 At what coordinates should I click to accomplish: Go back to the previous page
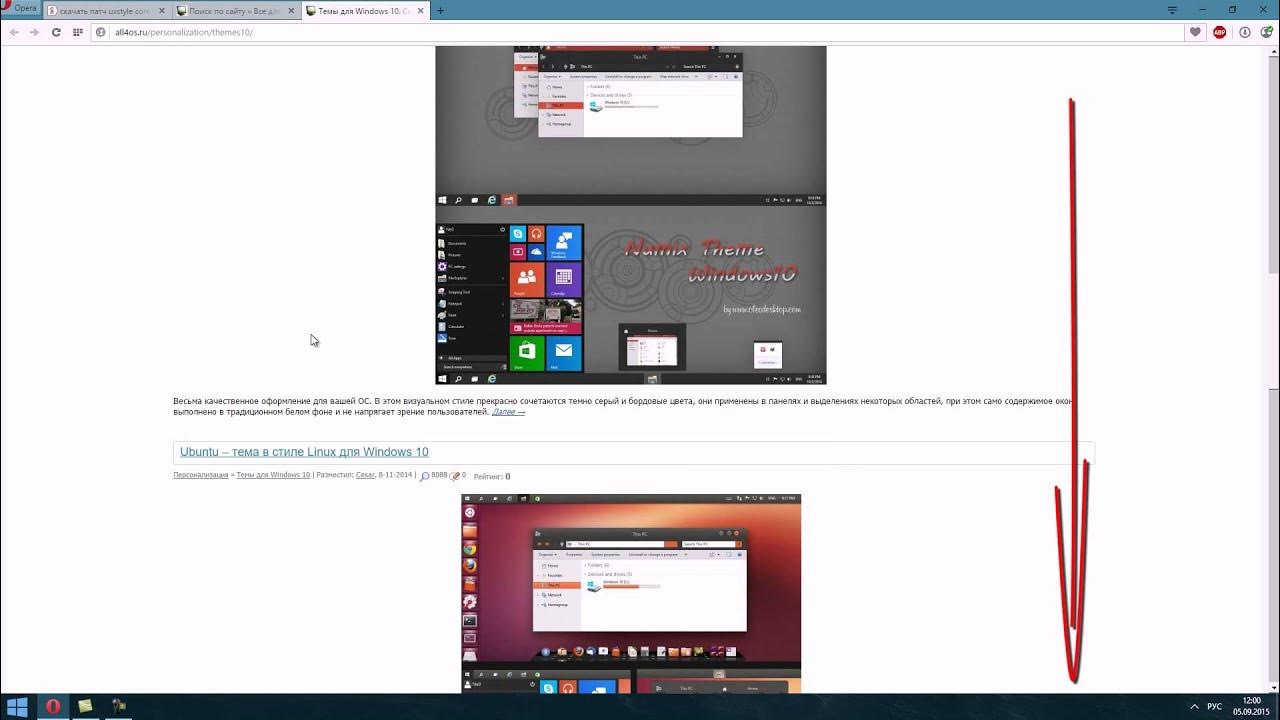tap(14, 32)
